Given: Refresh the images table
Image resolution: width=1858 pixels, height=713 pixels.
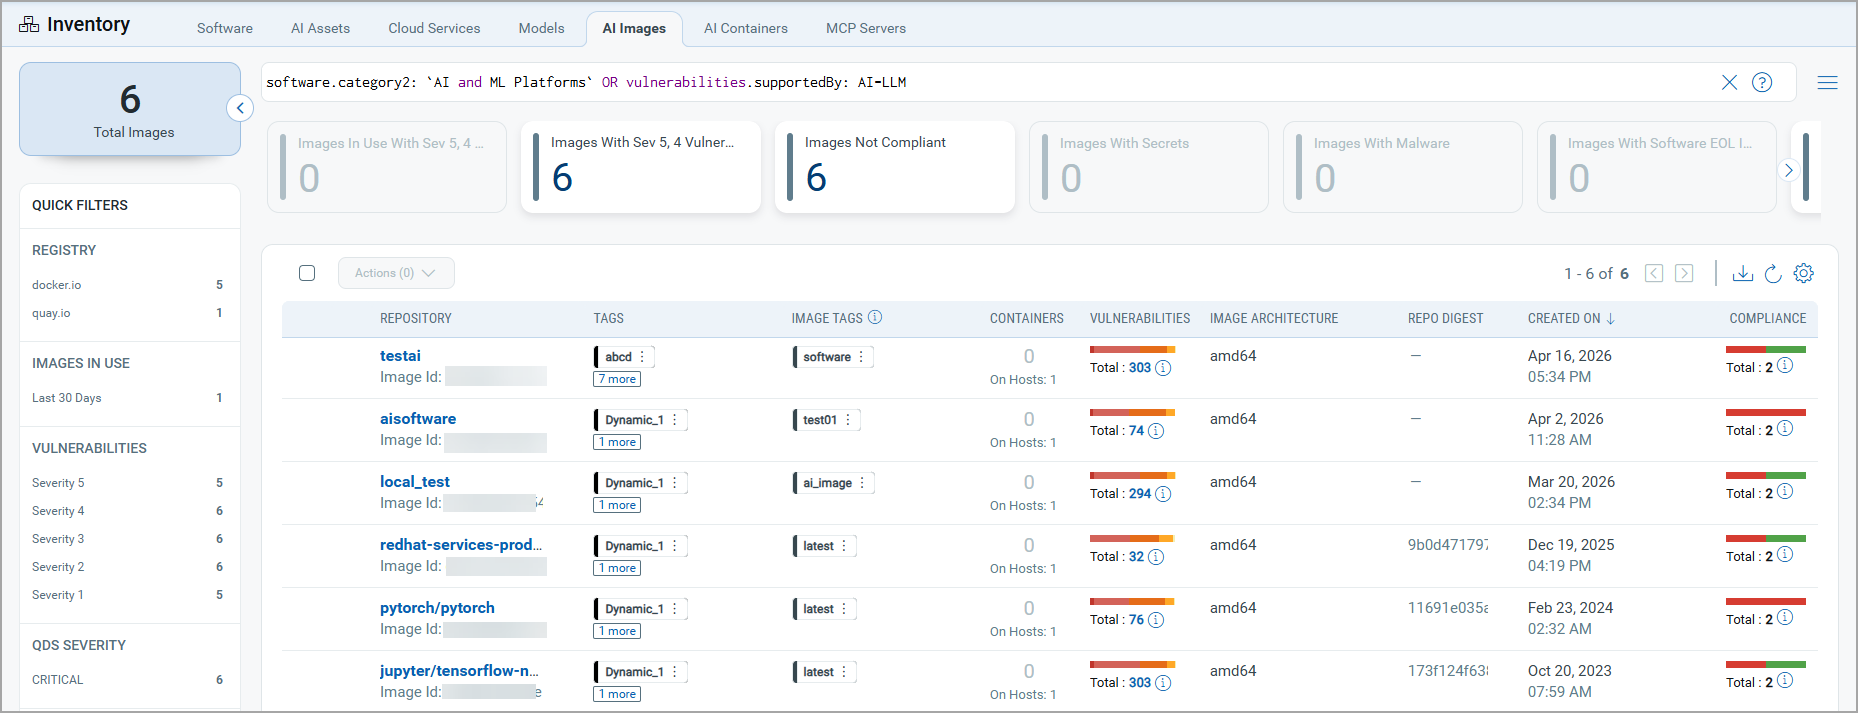Looking at the screenshot, I should 1773,273.
